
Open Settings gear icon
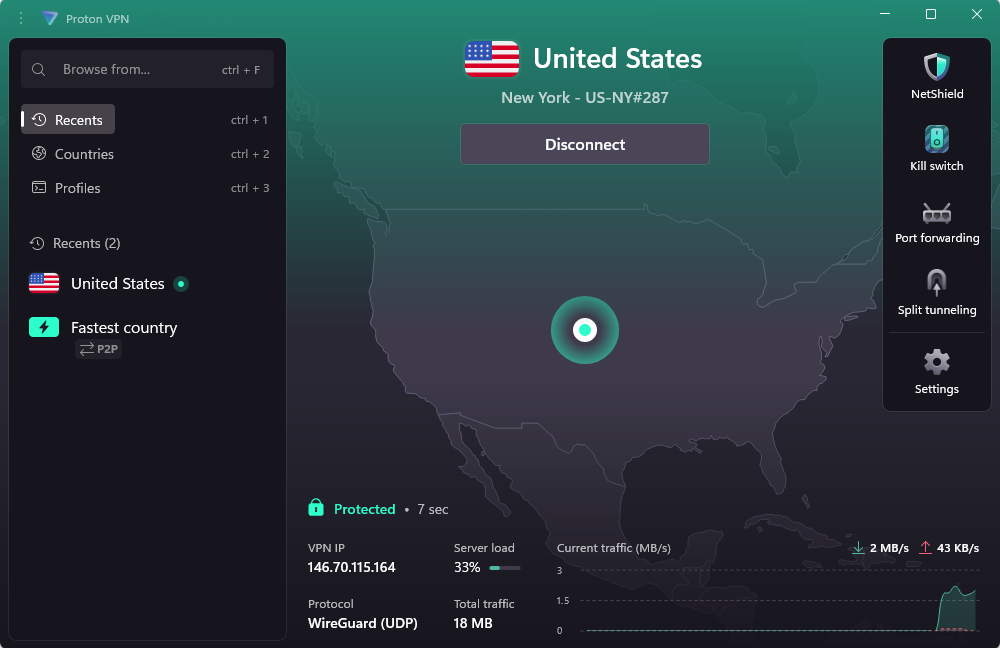pyautogui.click(x=936, y=362)
